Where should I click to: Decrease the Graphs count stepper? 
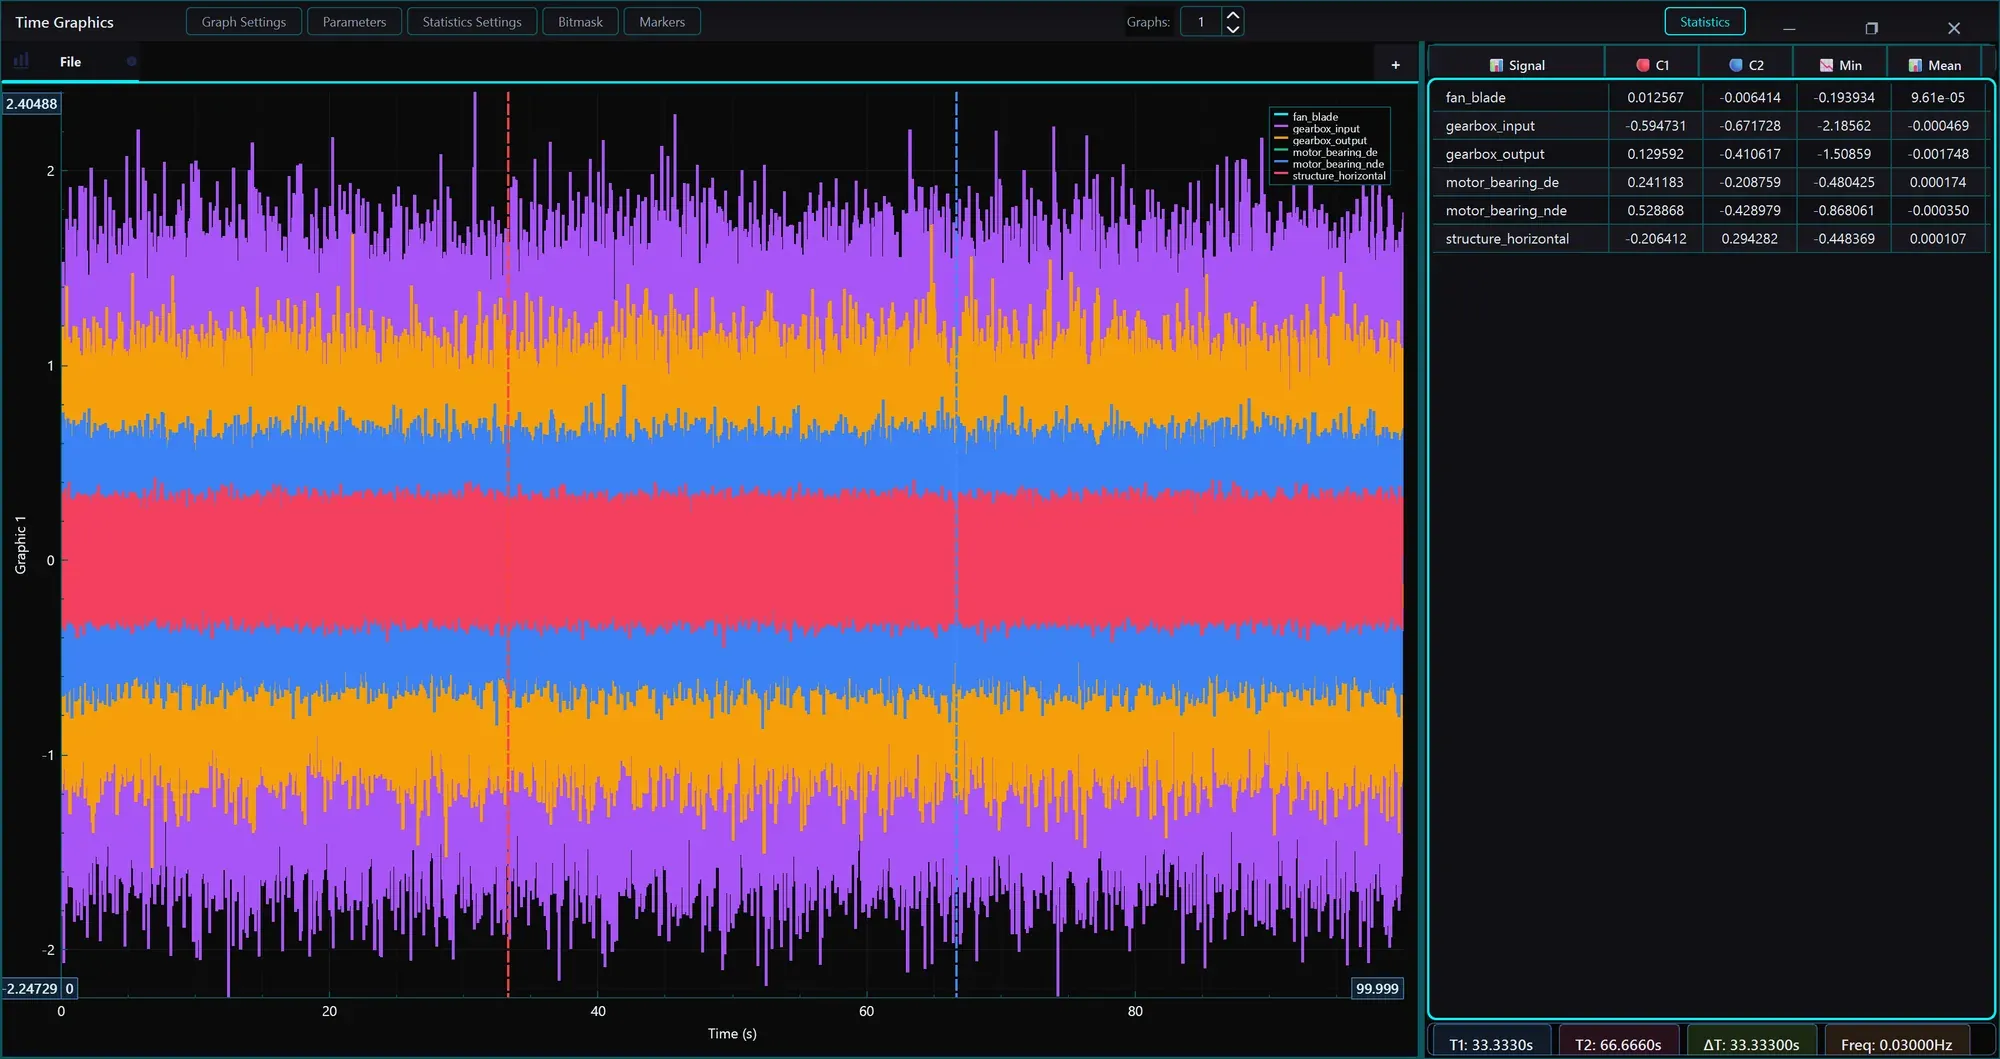tap(1233, 29)
